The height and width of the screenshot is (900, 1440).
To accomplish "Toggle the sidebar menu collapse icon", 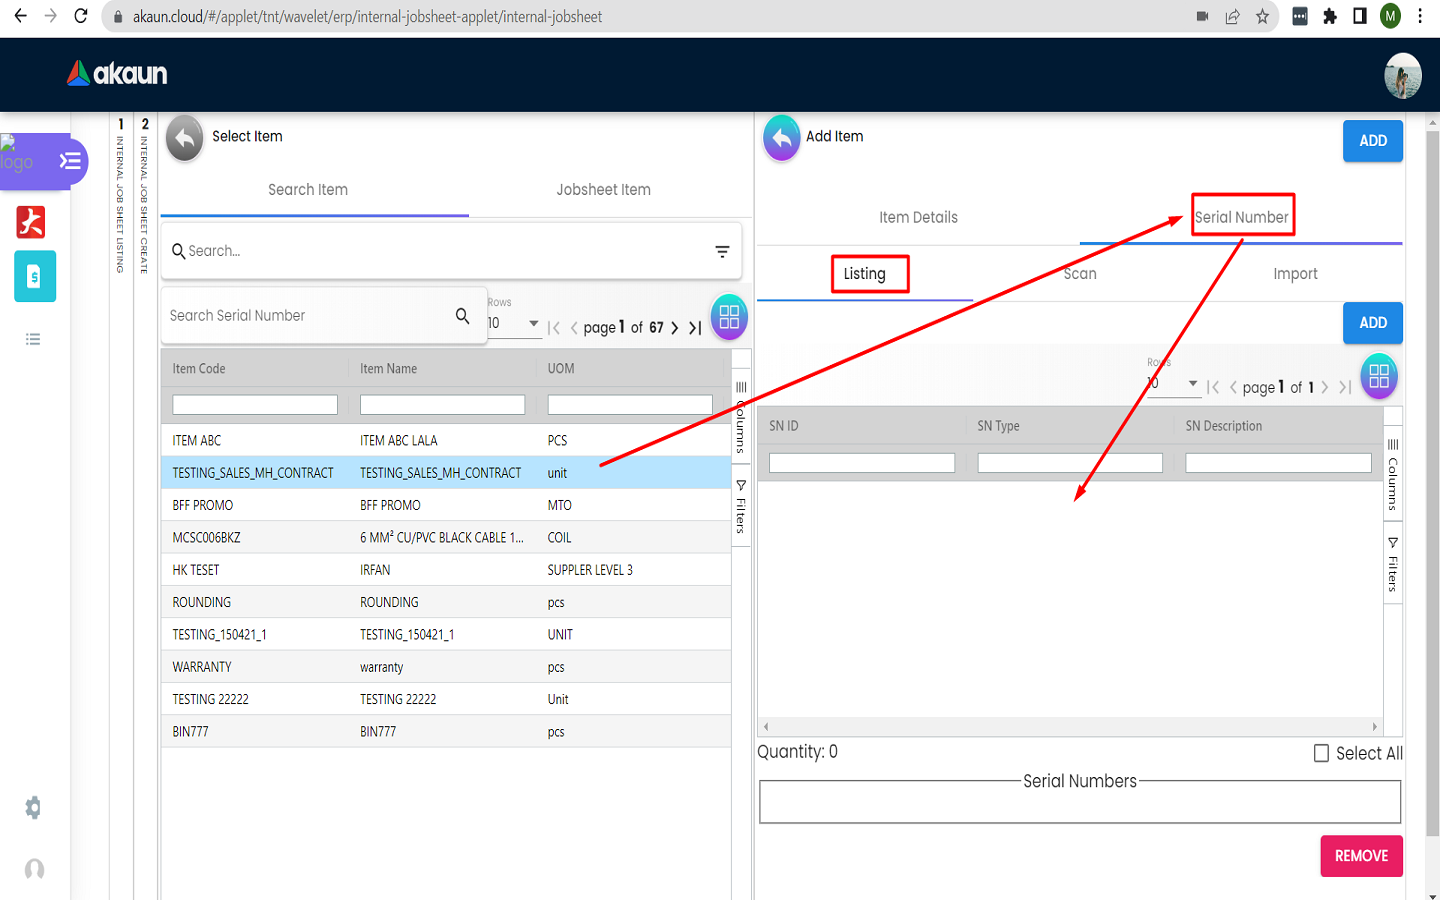I will [70, 161].
